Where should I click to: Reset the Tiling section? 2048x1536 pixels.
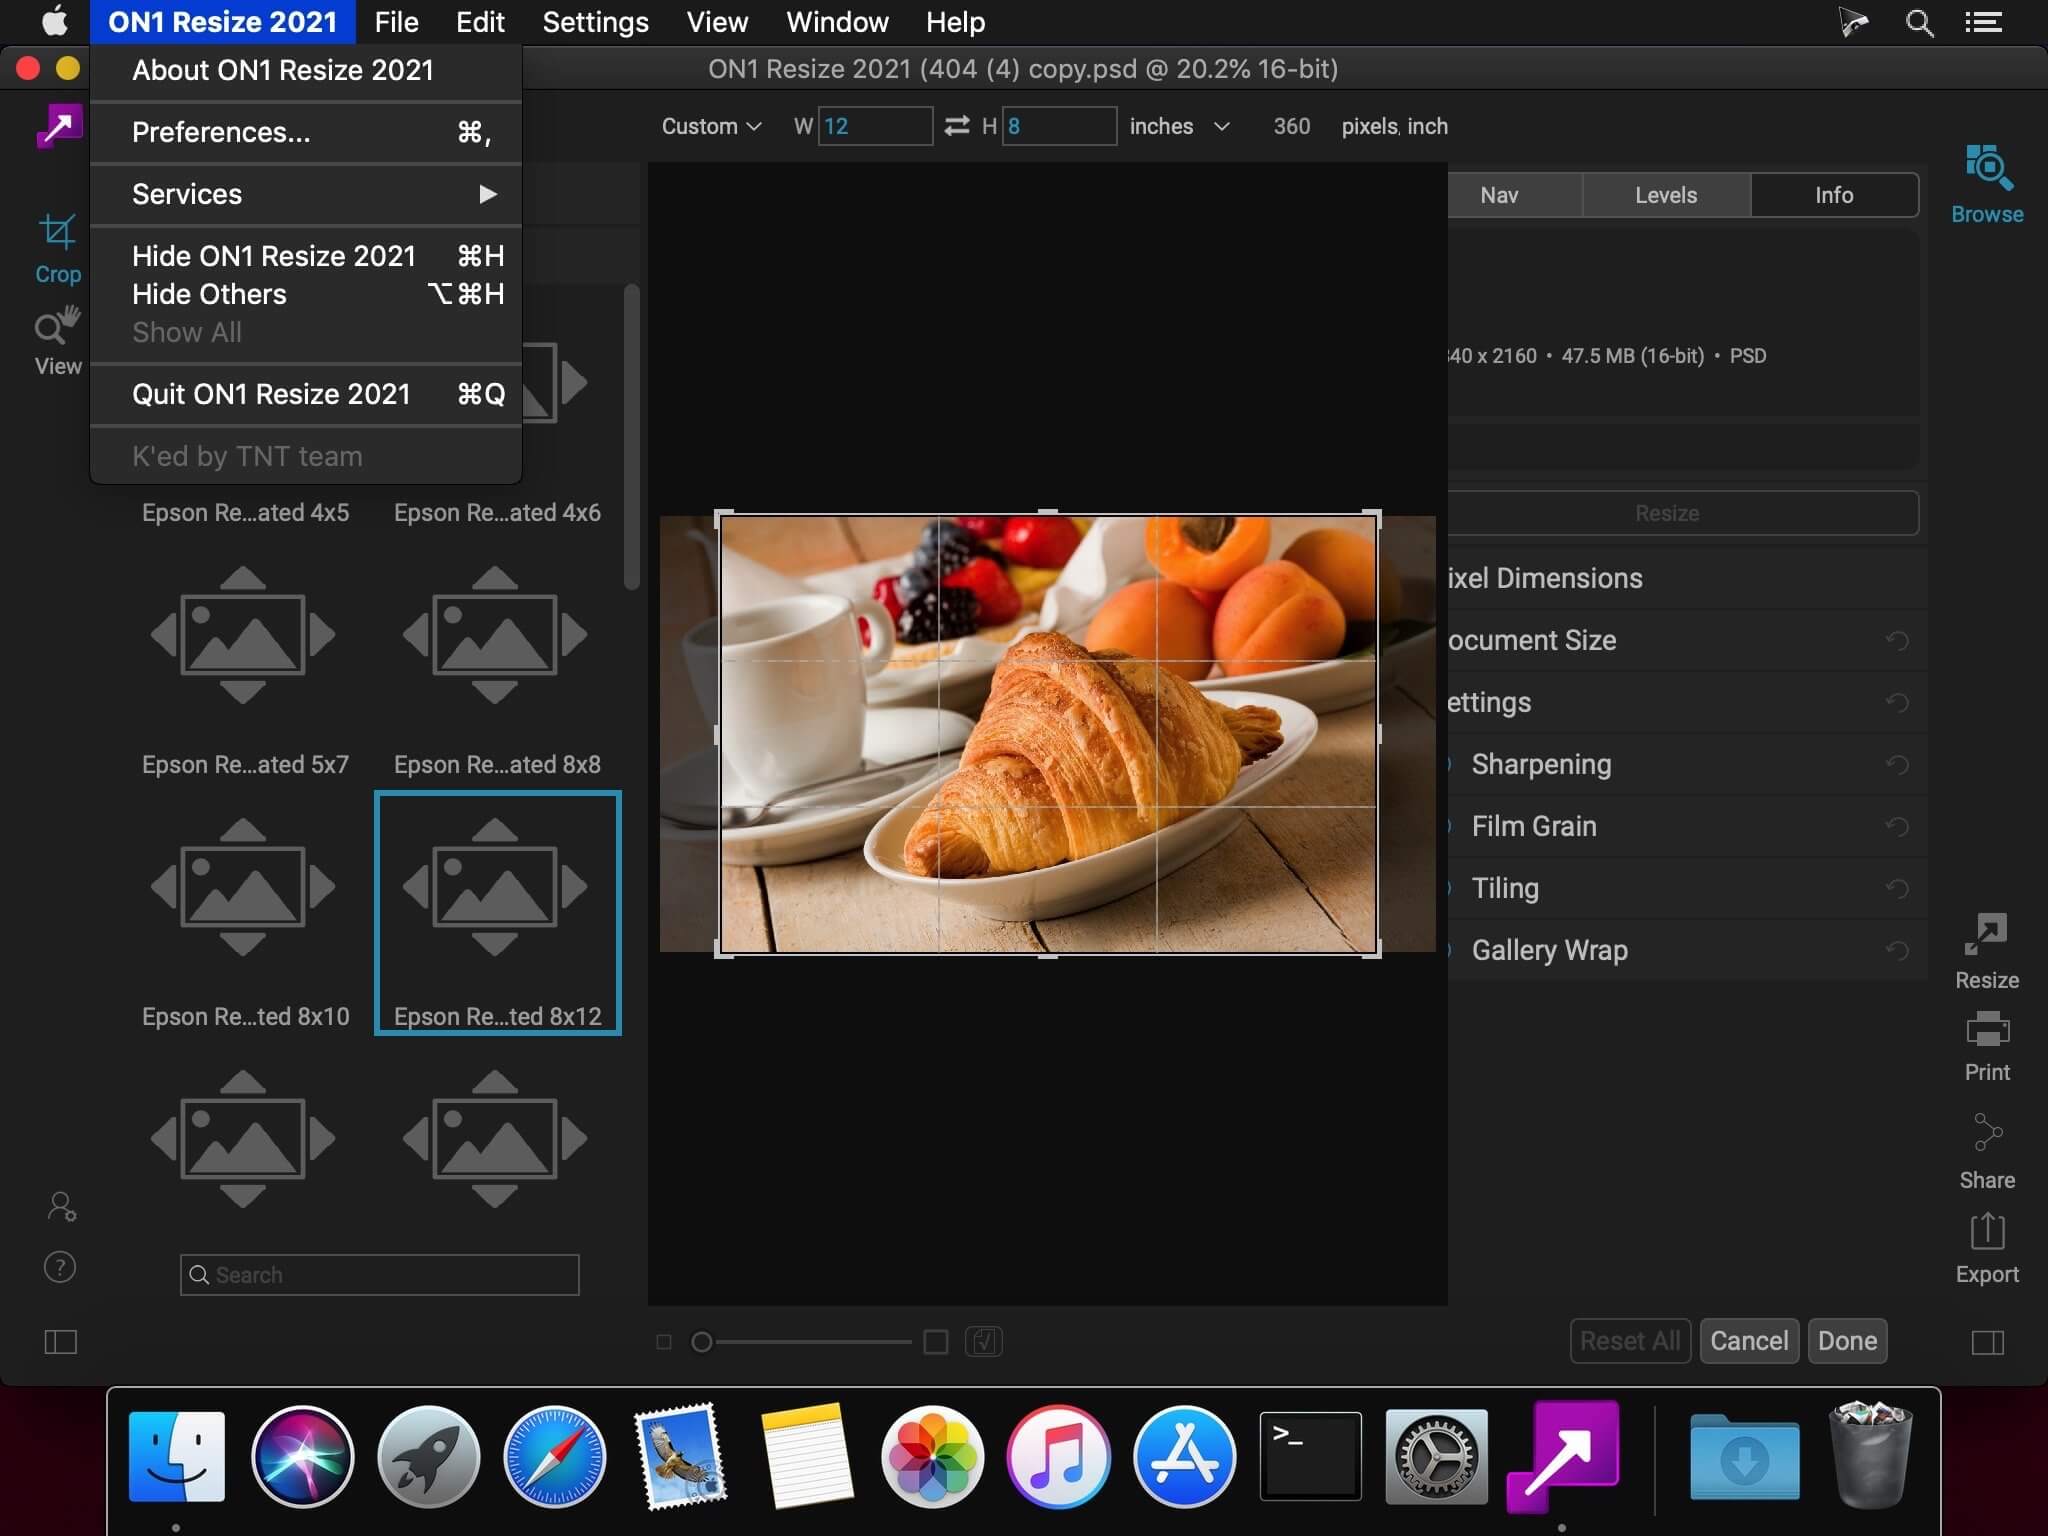[1897, 888]
